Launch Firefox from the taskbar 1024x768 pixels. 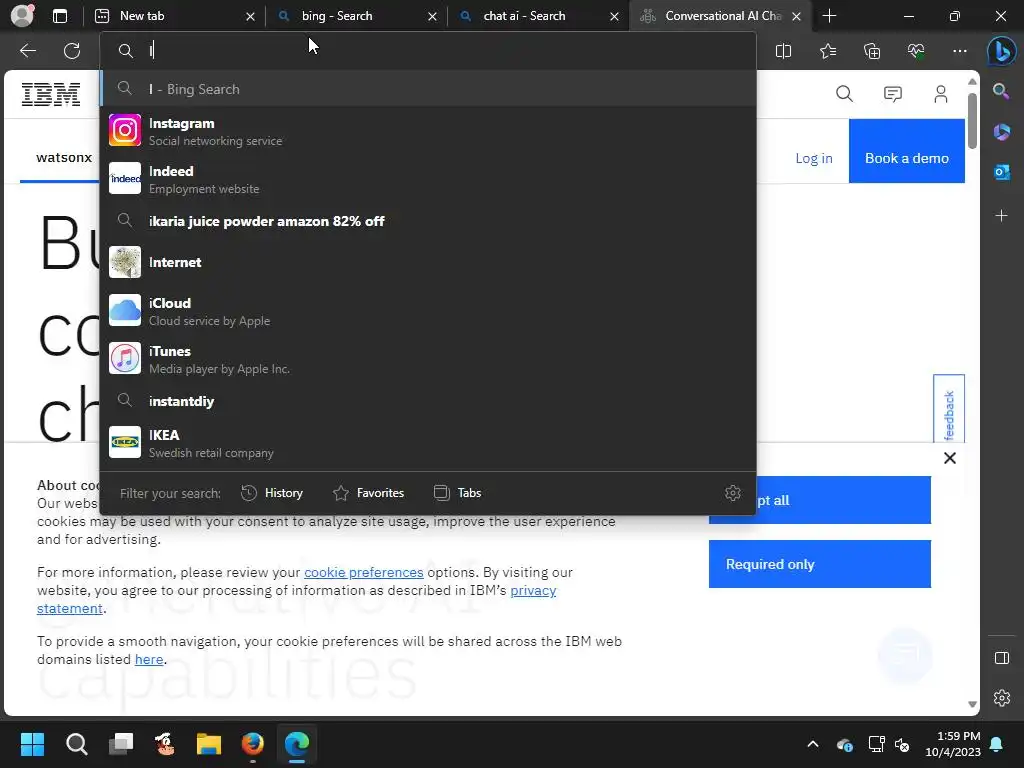coord(253,744)
